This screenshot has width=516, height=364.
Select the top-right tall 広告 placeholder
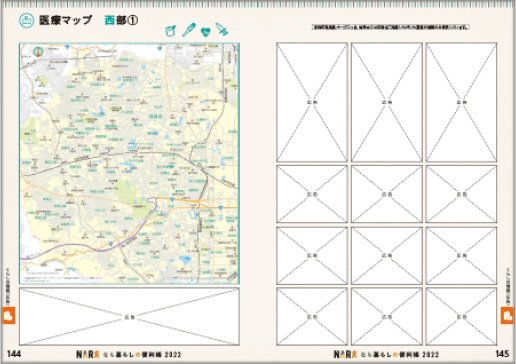461,102
